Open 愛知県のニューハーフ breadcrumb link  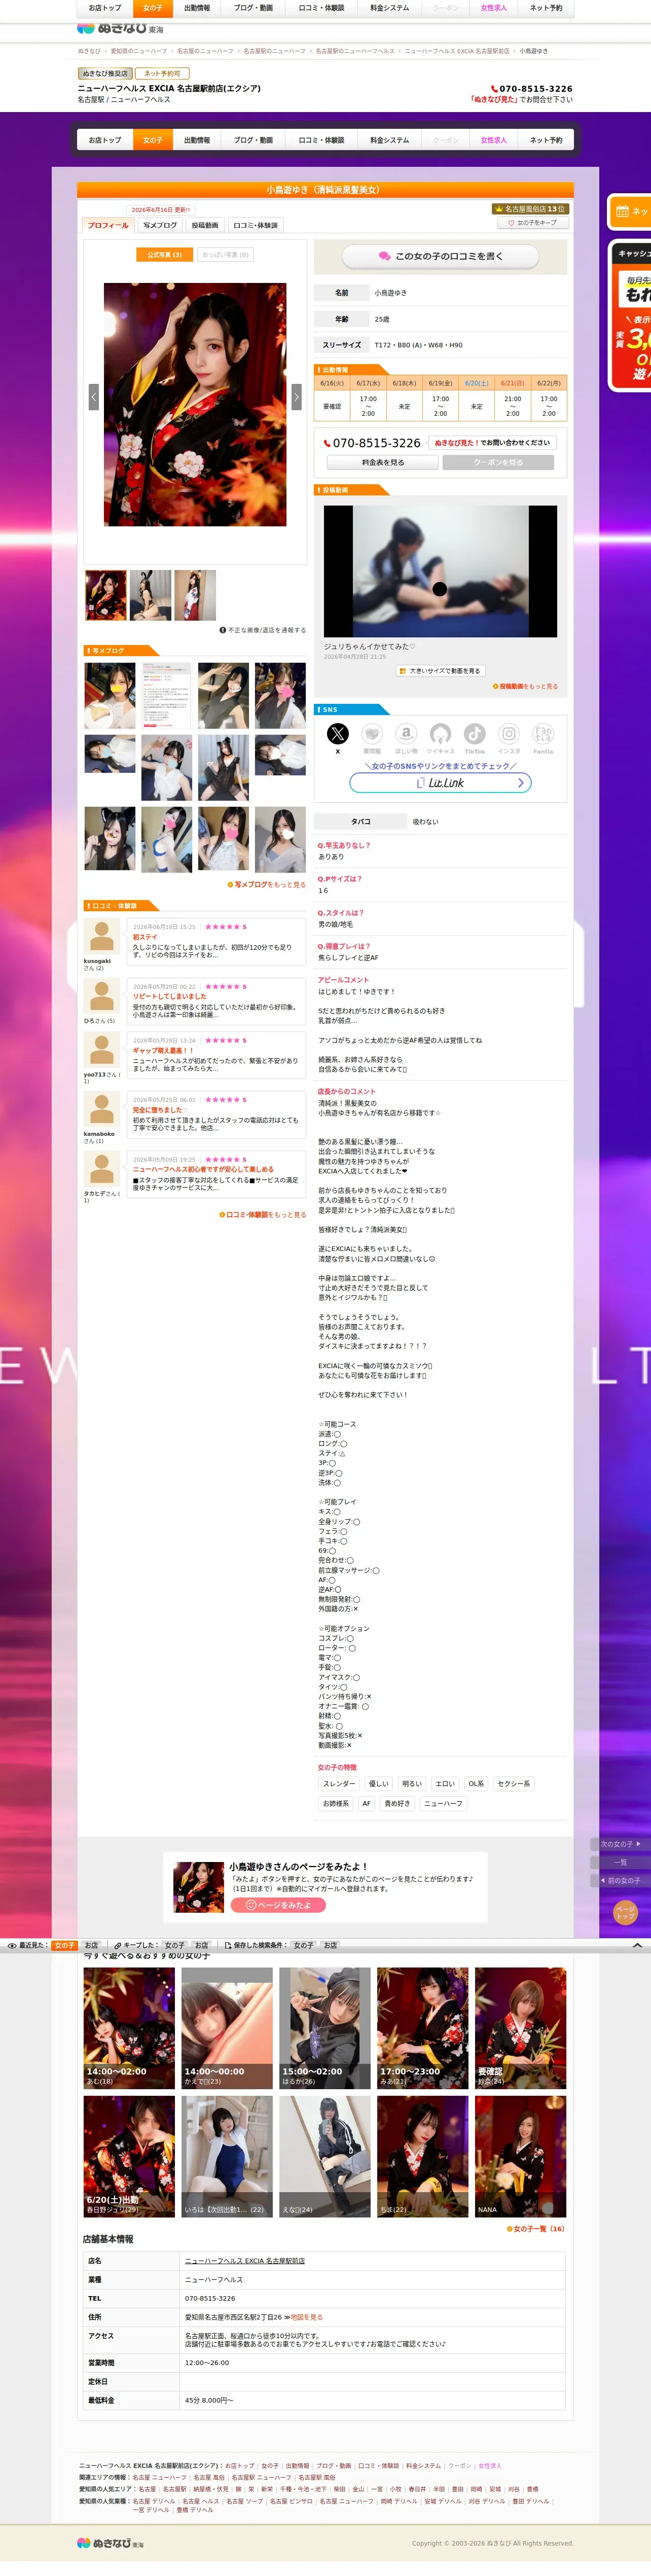[x=139, y=51]
